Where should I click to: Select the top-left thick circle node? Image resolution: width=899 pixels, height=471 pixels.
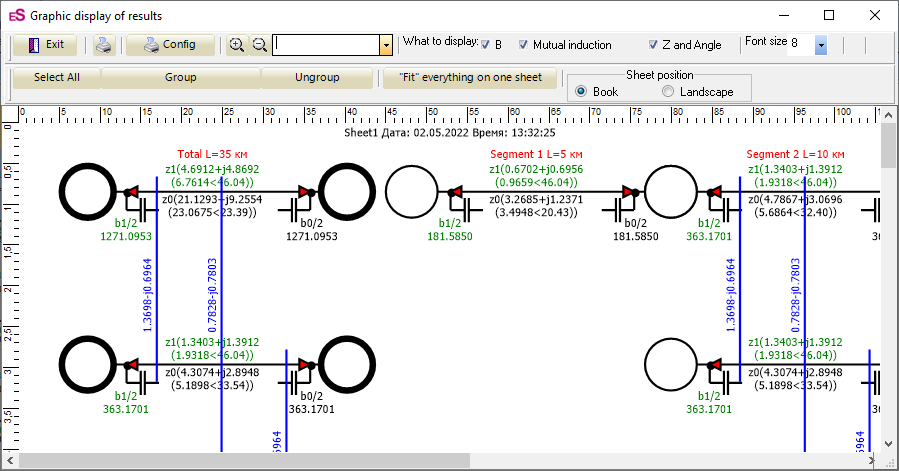[x=88, y=191]
